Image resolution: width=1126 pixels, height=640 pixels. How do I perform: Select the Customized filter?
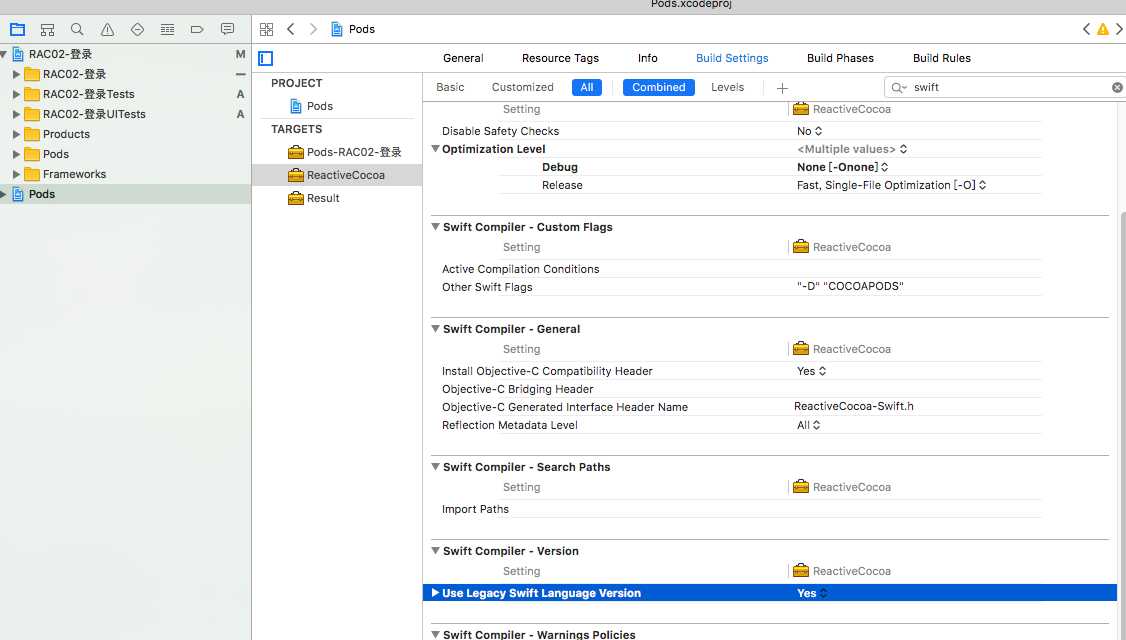pyautogui.click(x=522, y=88)
